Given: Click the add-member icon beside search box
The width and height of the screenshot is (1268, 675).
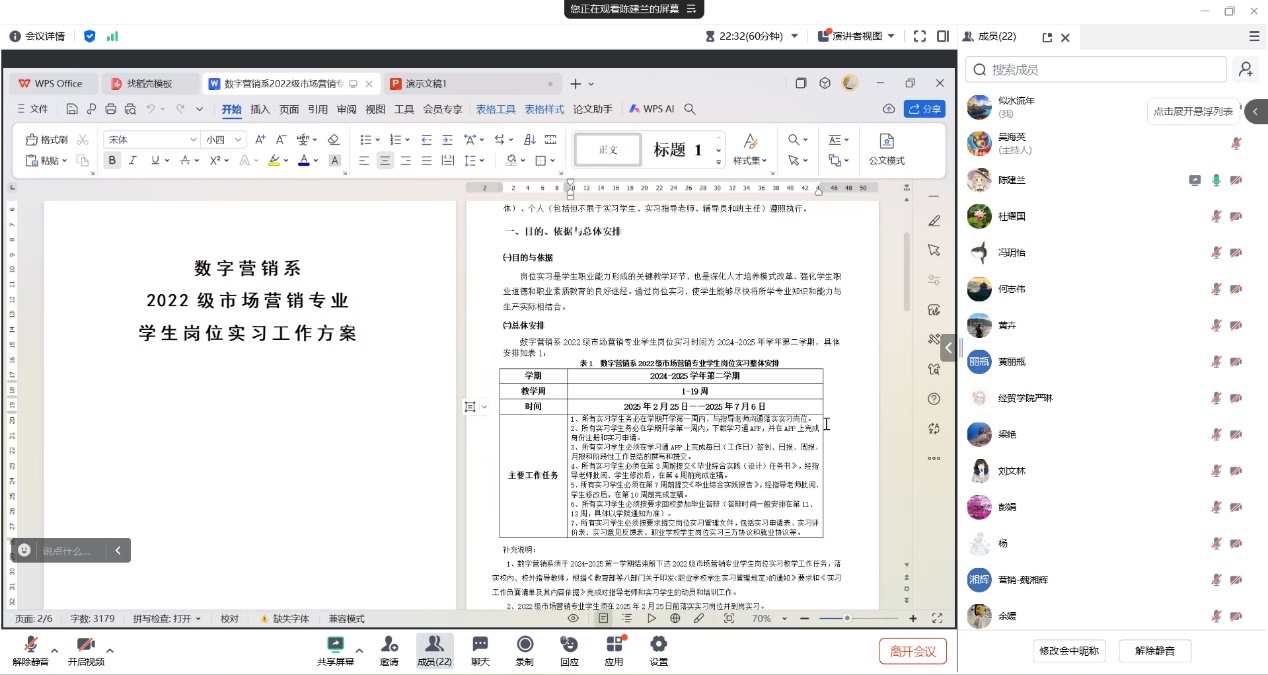Looking at the screenshot, I should pos(1245,69).
